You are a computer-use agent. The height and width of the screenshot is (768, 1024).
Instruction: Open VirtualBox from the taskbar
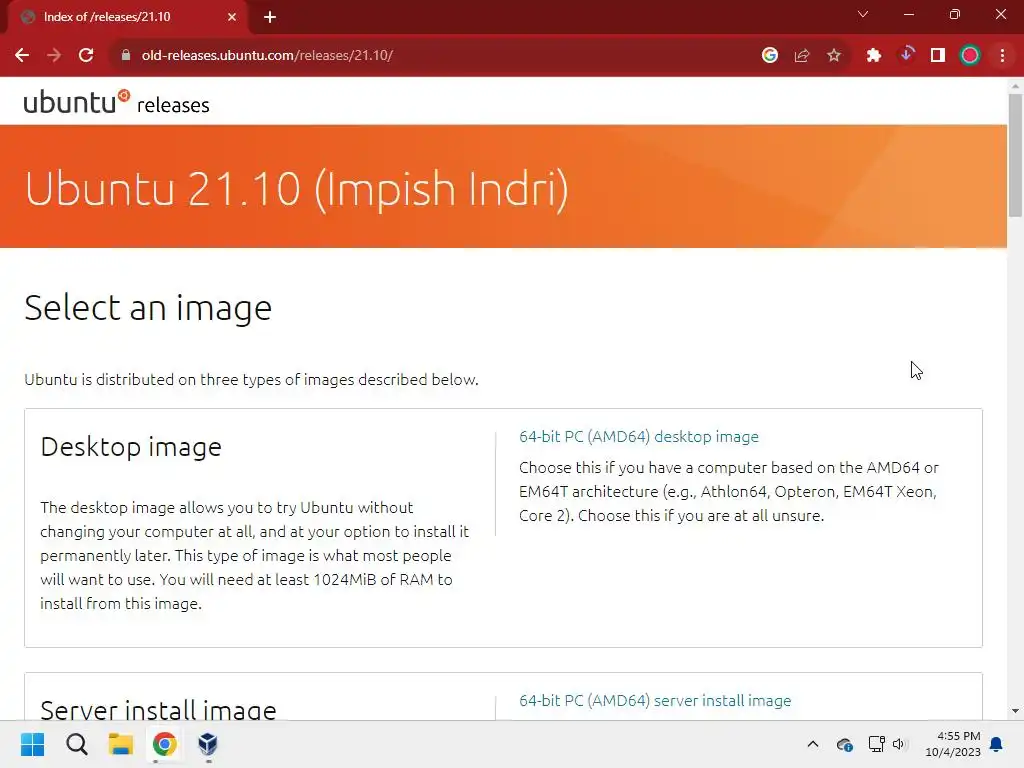pos(208,744)
